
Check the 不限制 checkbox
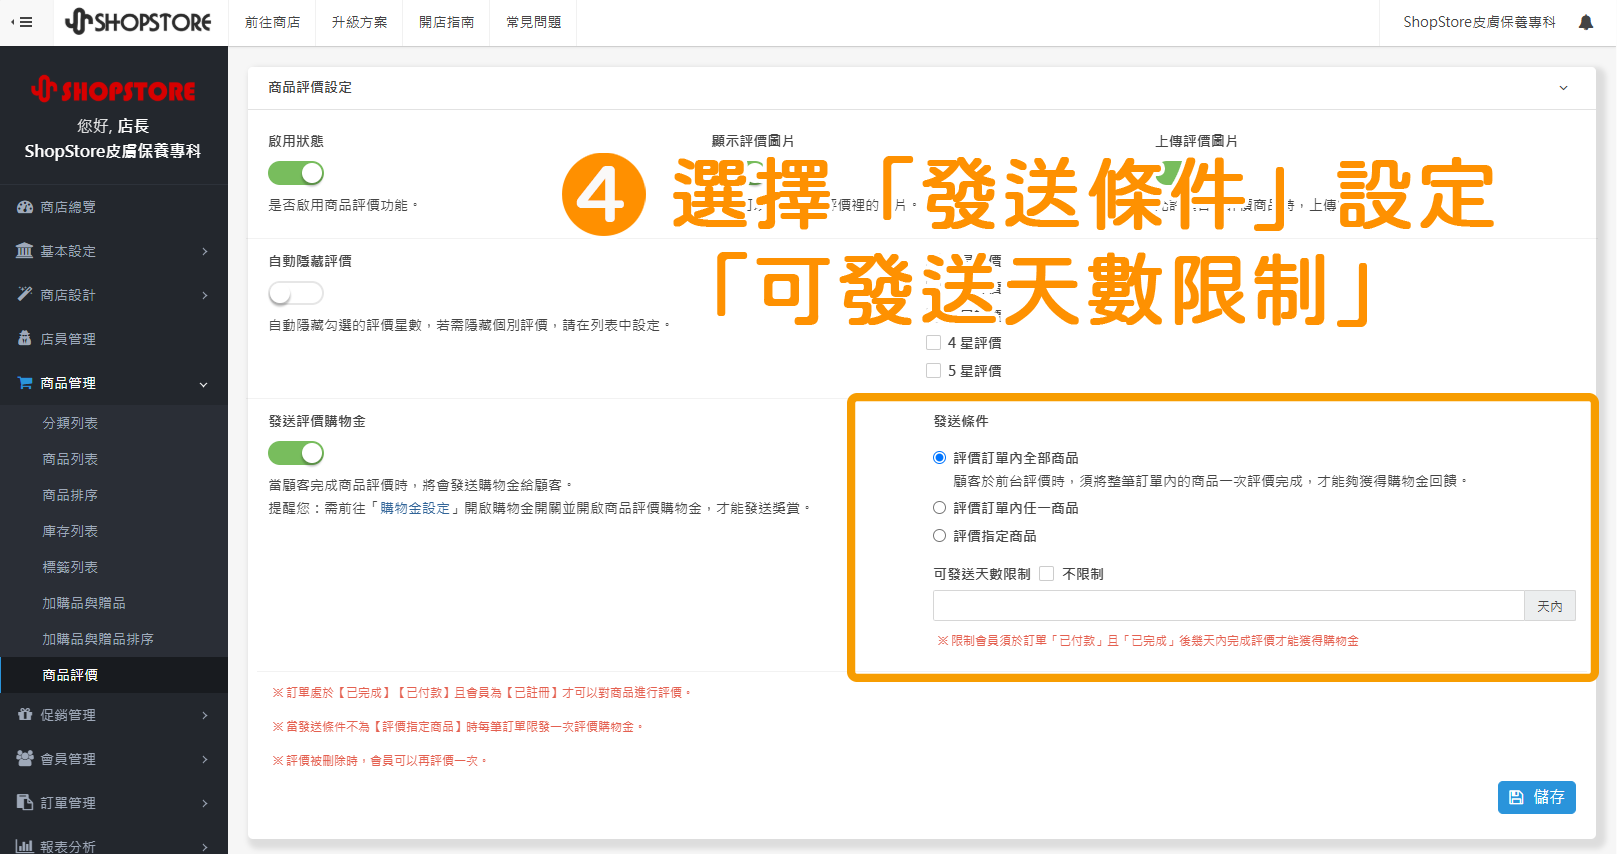point(1047,574)
